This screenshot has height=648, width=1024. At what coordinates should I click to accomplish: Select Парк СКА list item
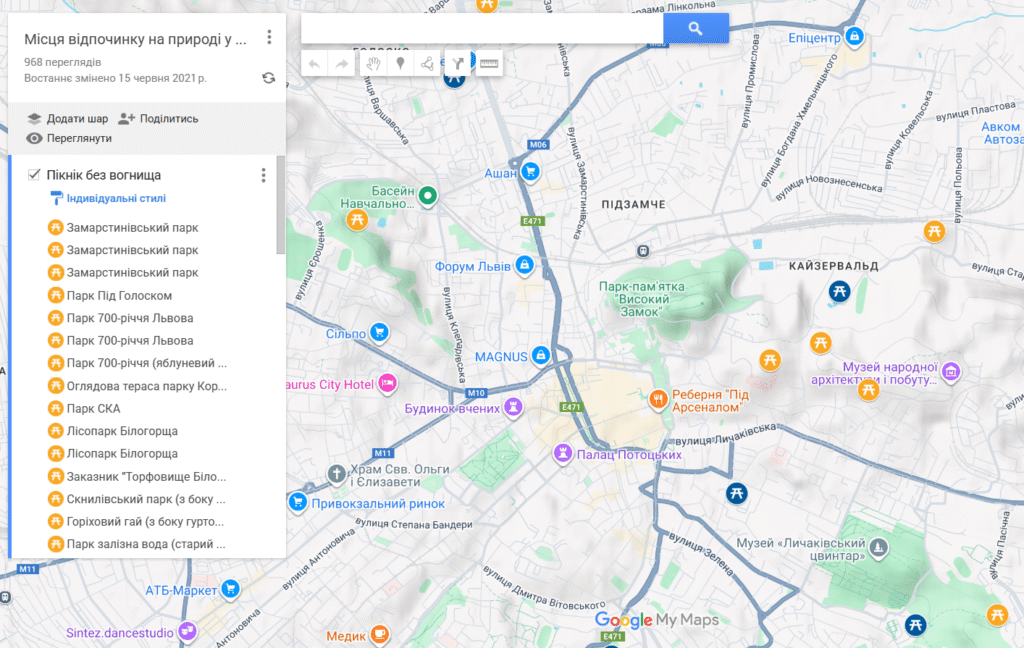coord(93,408)
